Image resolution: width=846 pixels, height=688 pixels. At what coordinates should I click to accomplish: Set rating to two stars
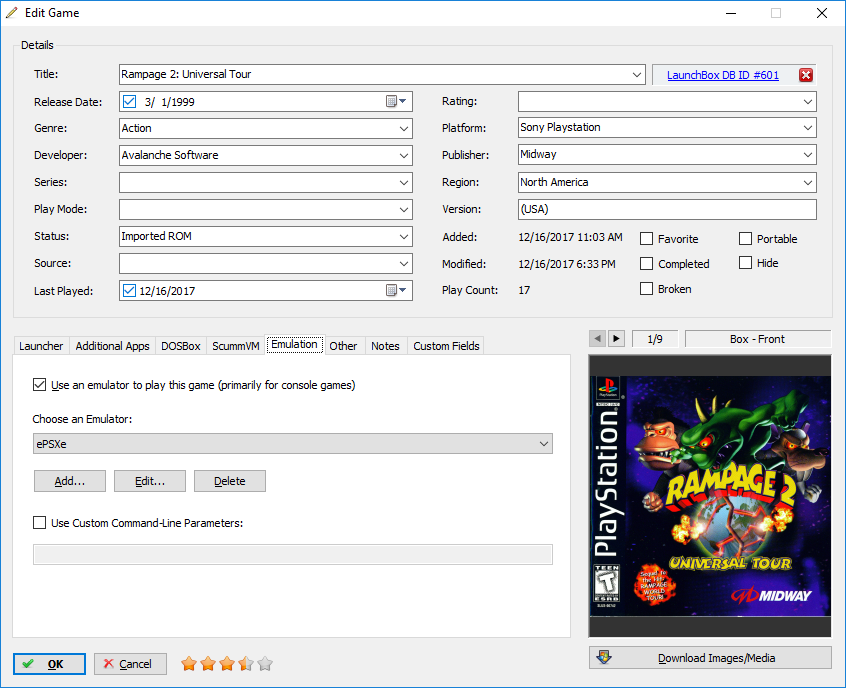(208, 664)
